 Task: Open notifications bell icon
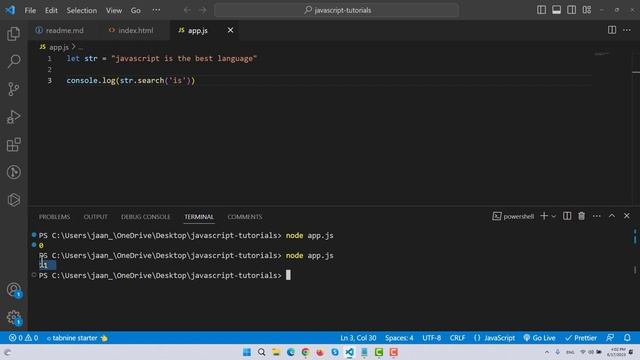click(627, 338)
